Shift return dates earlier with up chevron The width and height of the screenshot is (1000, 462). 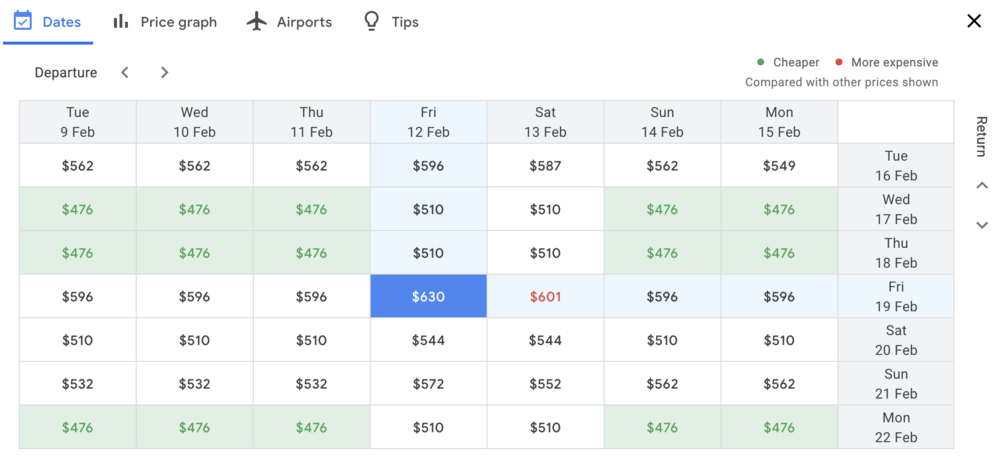[982, 185]
